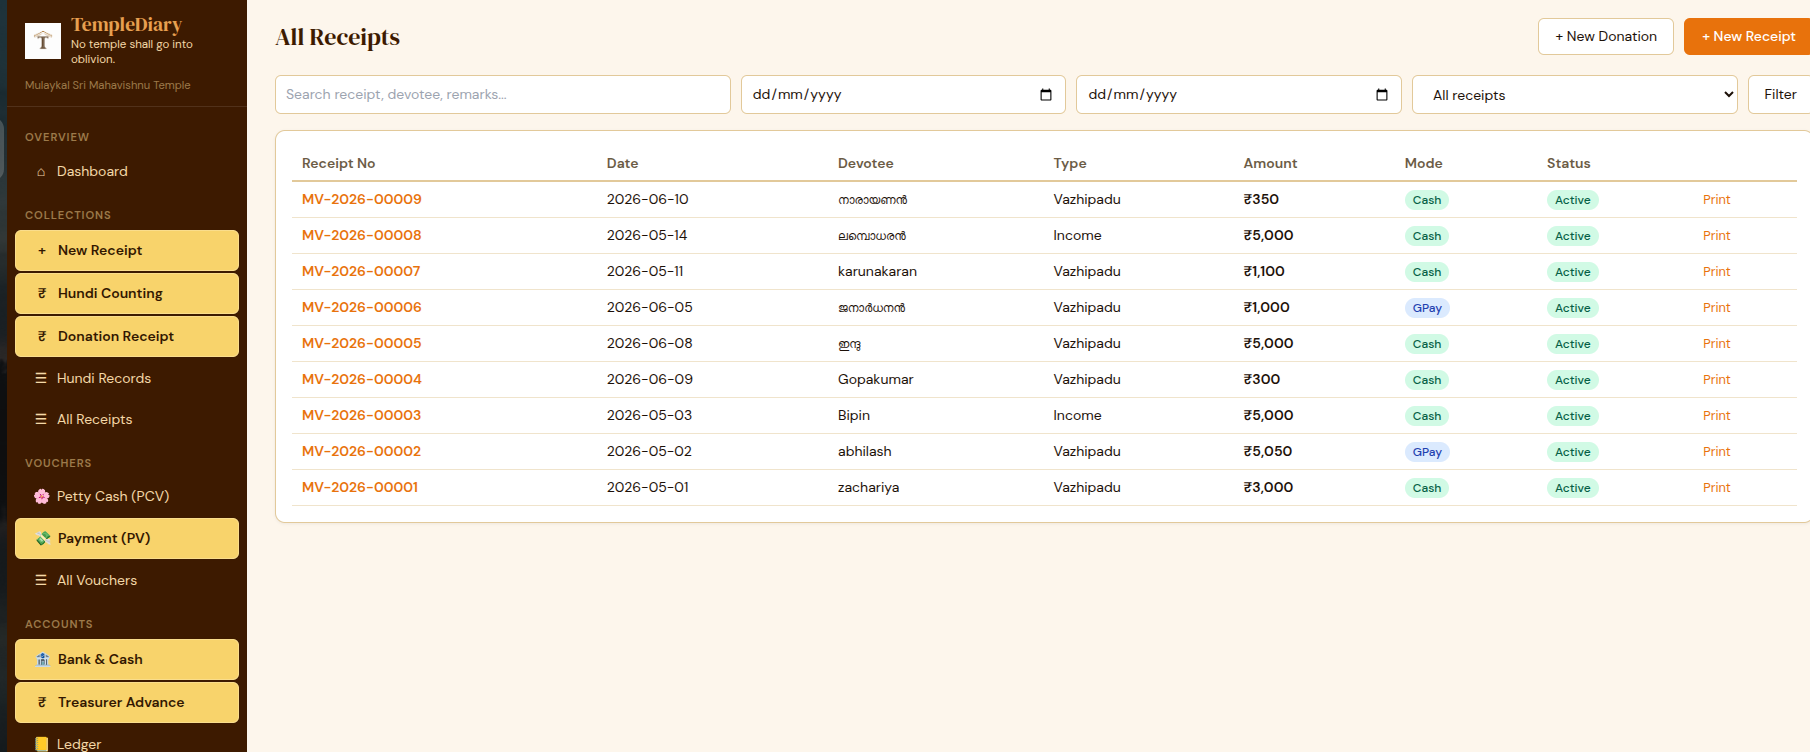
Task: Print receipt MV-2026-00009
Action: tap(1716, 200)
